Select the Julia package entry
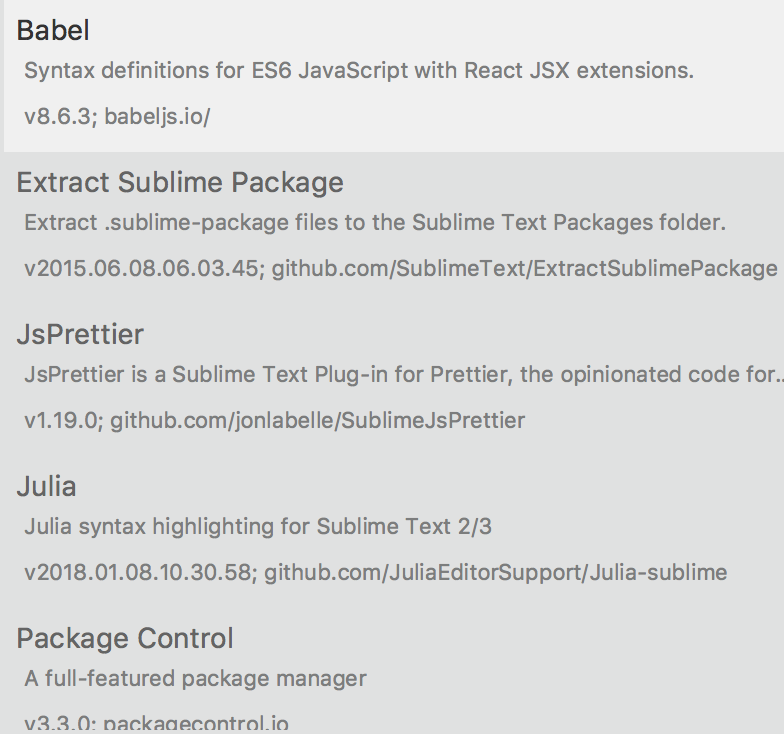This screenshot has width=784, height=734. 47,487
